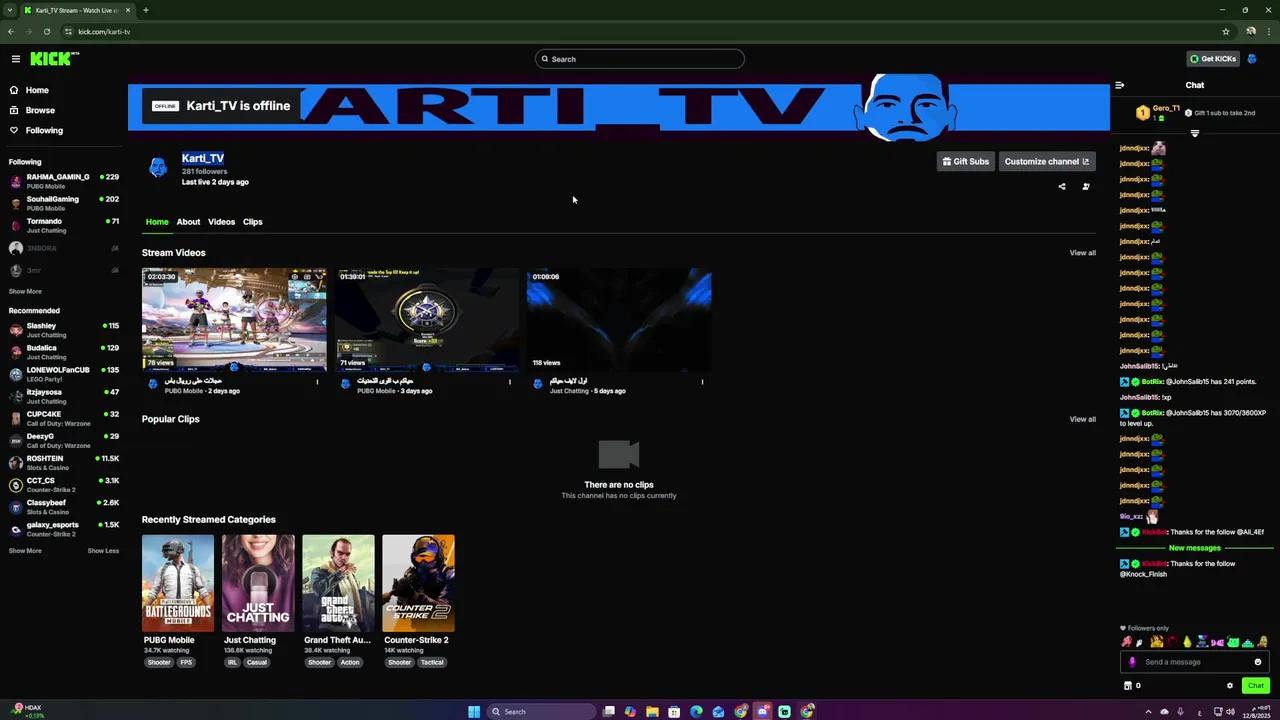Open the first stream video thumbnail
Image resolution: width=1280 pixels, height=720 pixels.
(234, 320)
